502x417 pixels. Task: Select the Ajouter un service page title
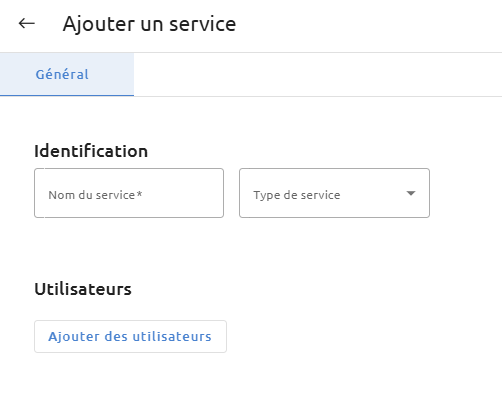[149, 24]
